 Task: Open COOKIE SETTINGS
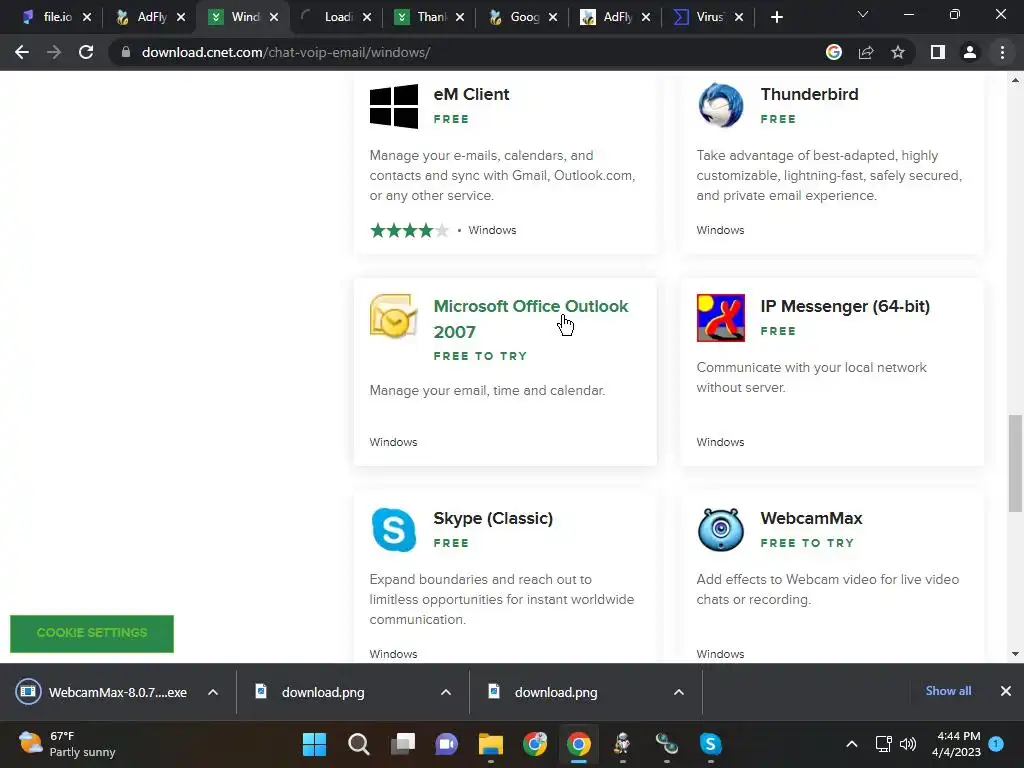(x=92, y=633)
